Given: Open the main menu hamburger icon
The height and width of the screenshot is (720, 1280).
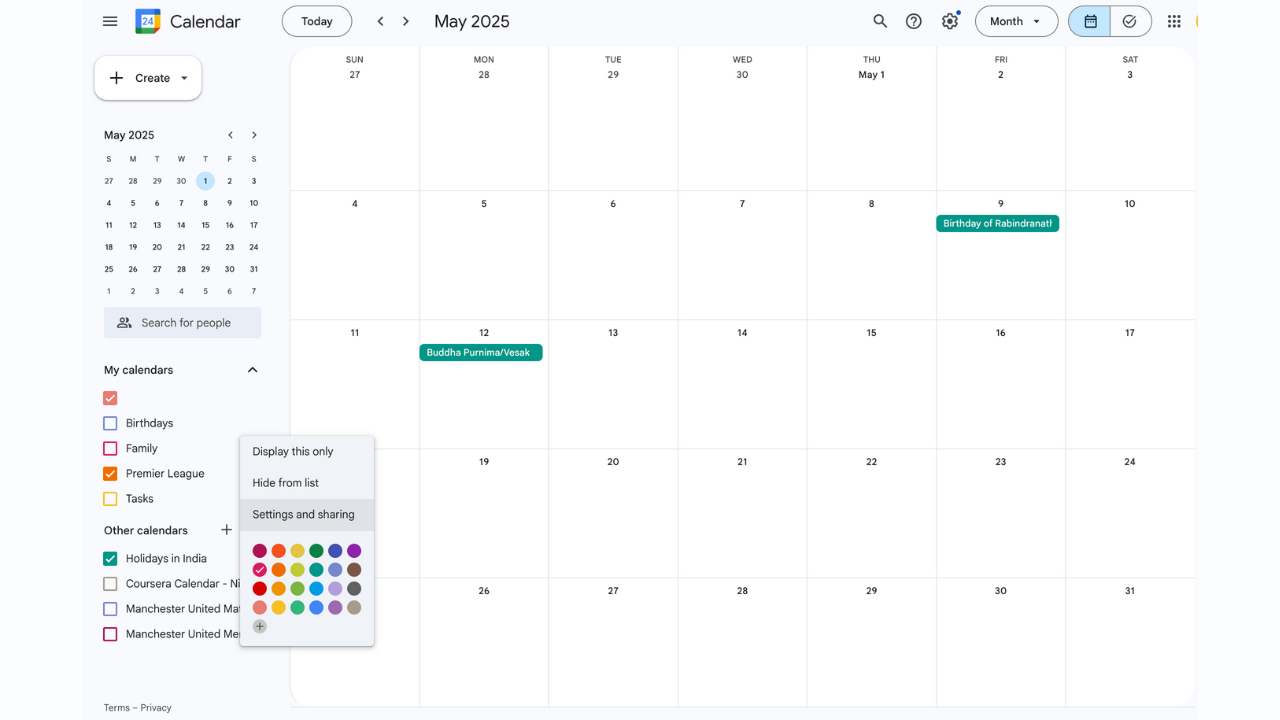Looking at the screenshot, I should 110,21.
